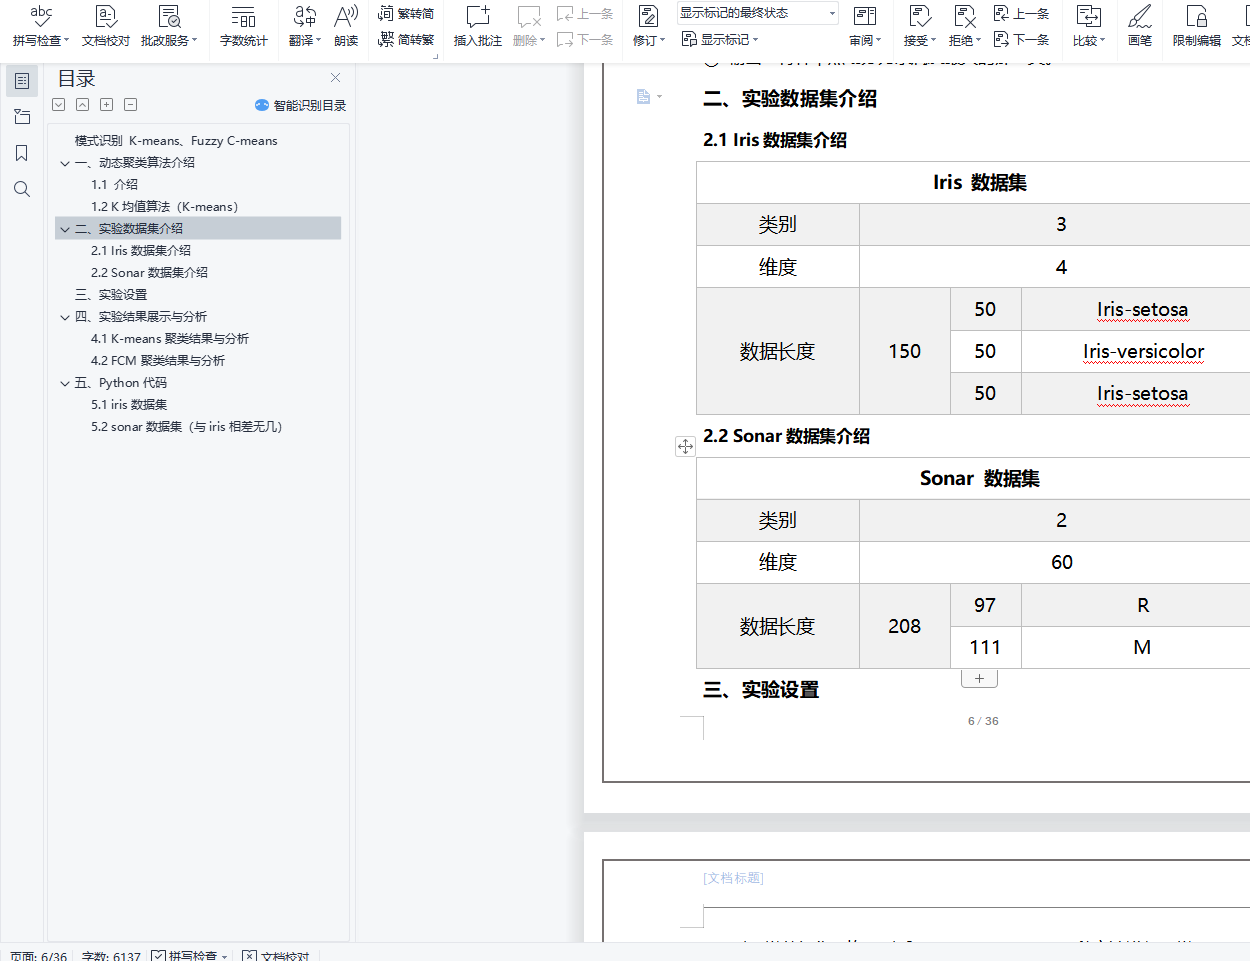Click the table move handle beside 2.2 Sonar heading

685,446
